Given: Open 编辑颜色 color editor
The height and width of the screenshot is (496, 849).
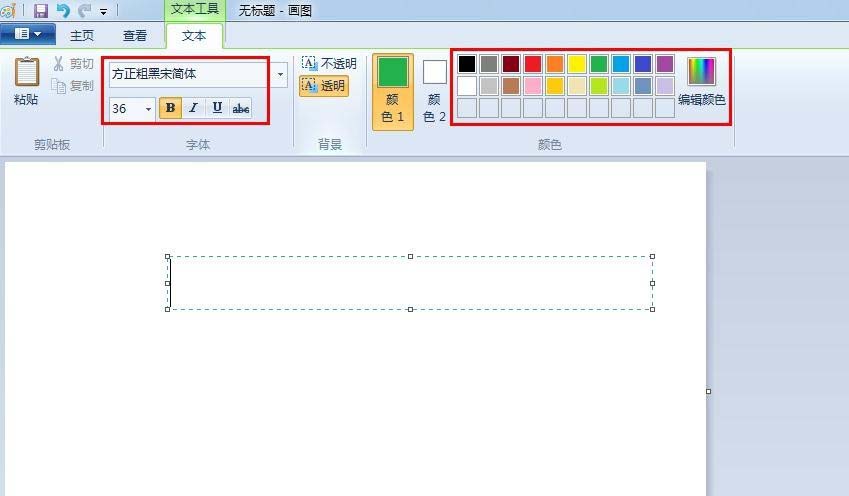Looking at the screenshot, I should (702, 81).
